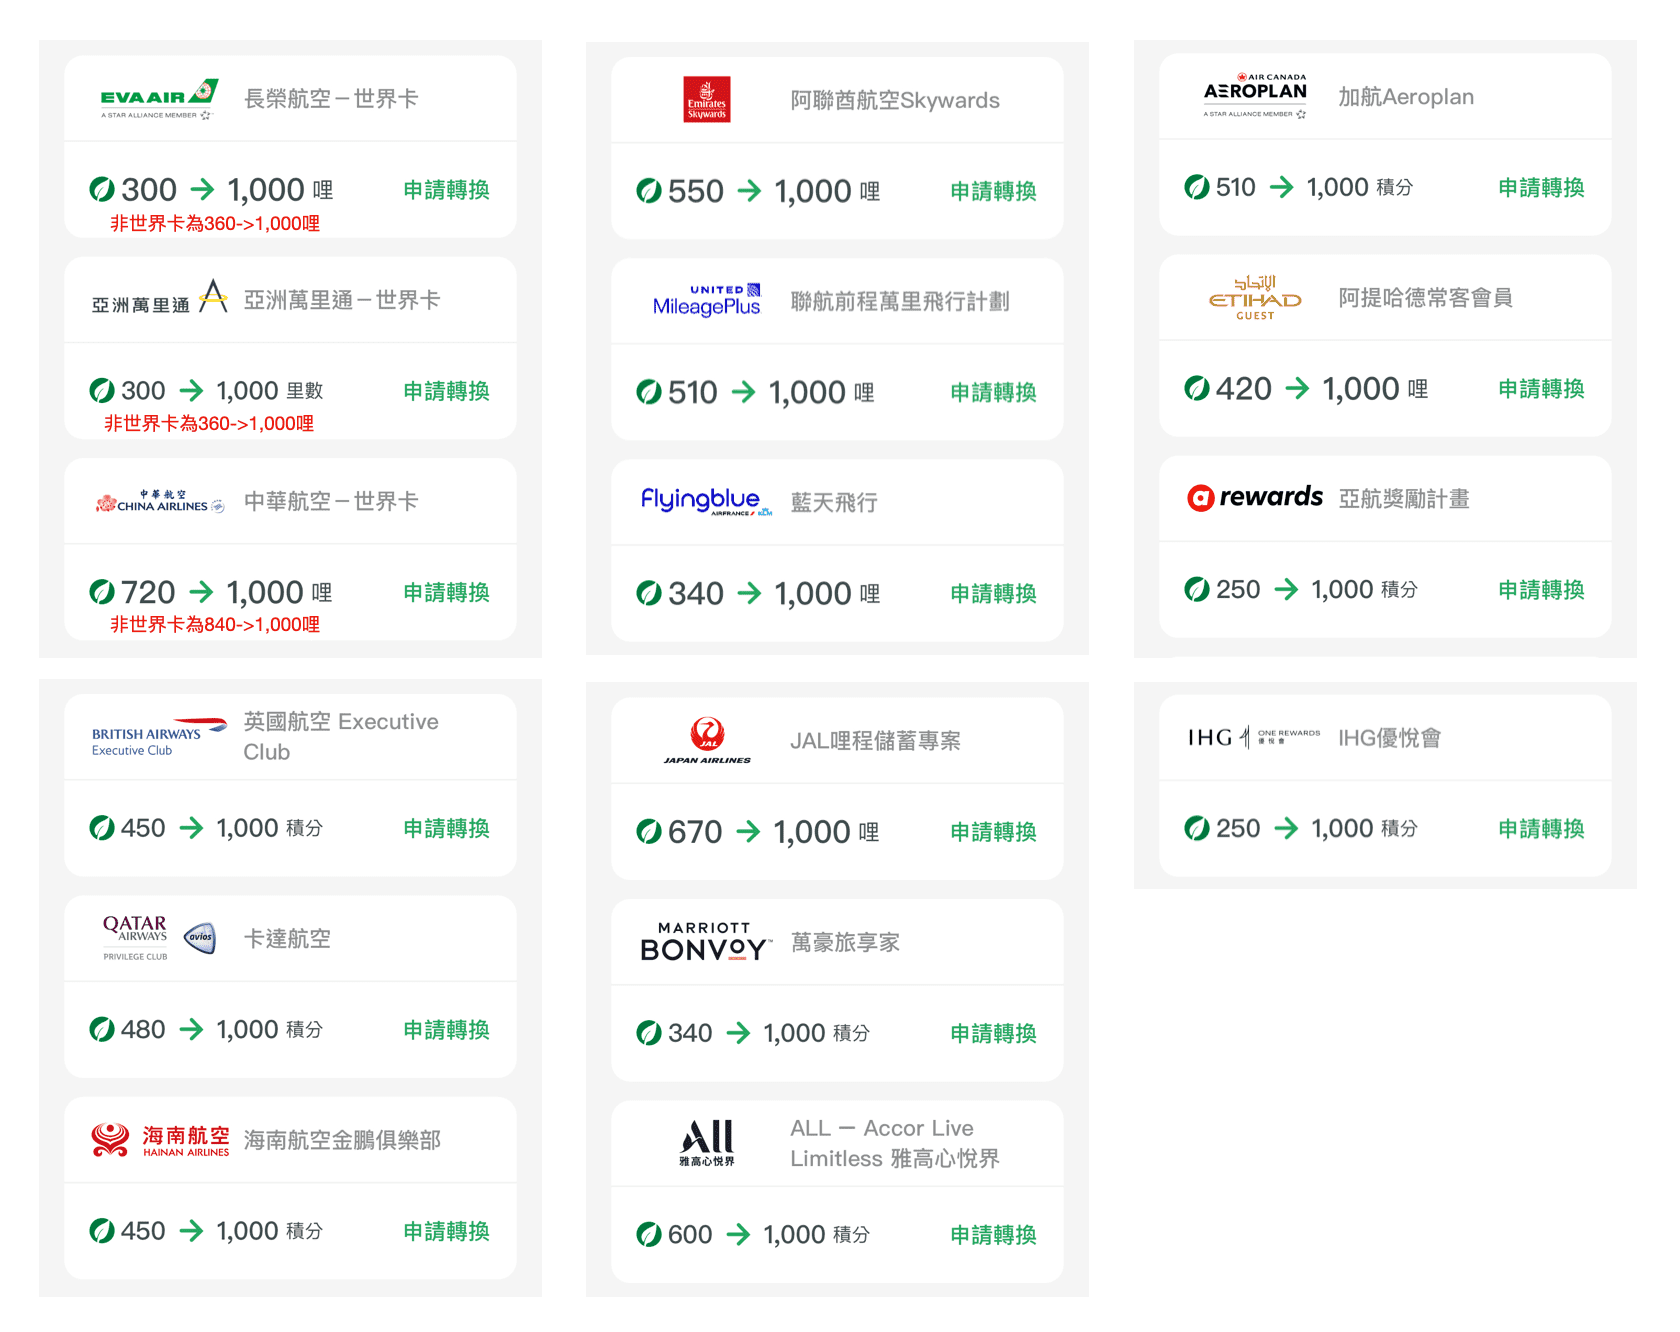Image resolution: width=1680 pixels, height=1332 pixels.
Task: Apply for conversion to China Airlines miles
Action: (446, 592)
